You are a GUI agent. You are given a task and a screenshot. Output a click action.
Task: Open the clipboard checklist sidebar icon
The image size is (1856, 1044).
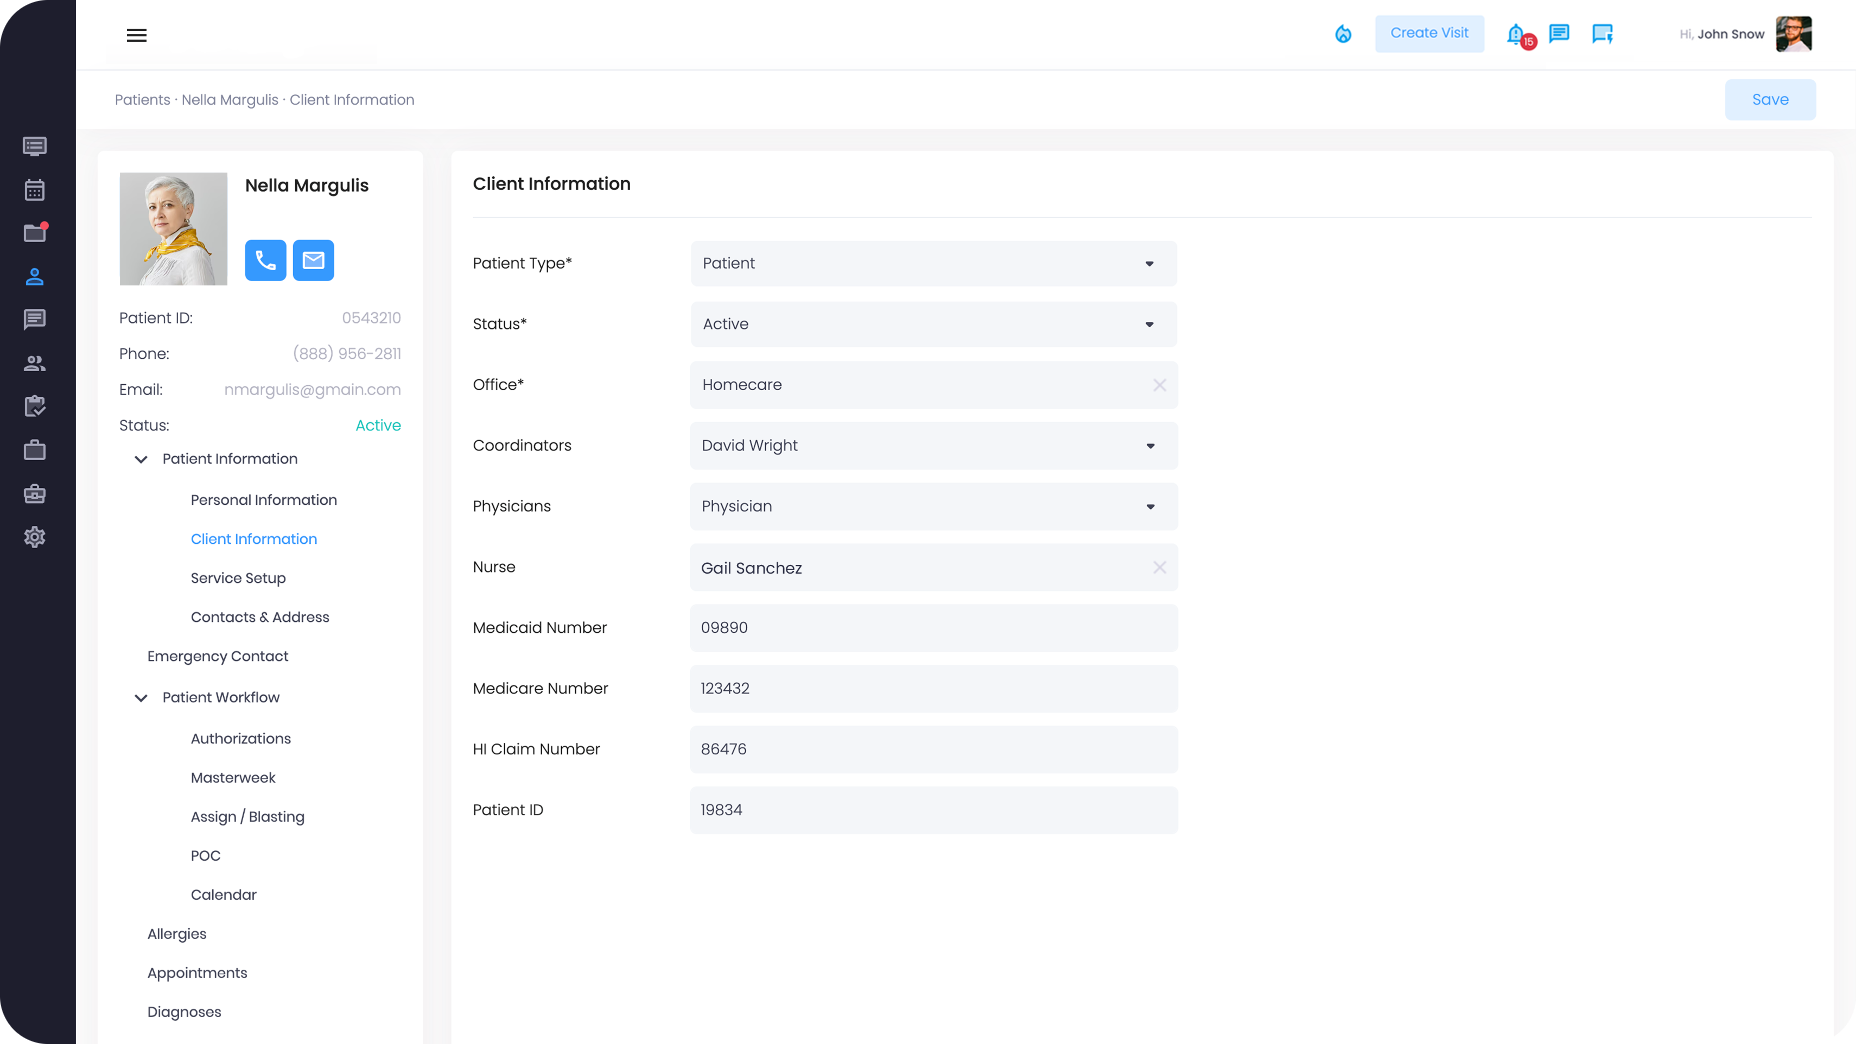35,407
